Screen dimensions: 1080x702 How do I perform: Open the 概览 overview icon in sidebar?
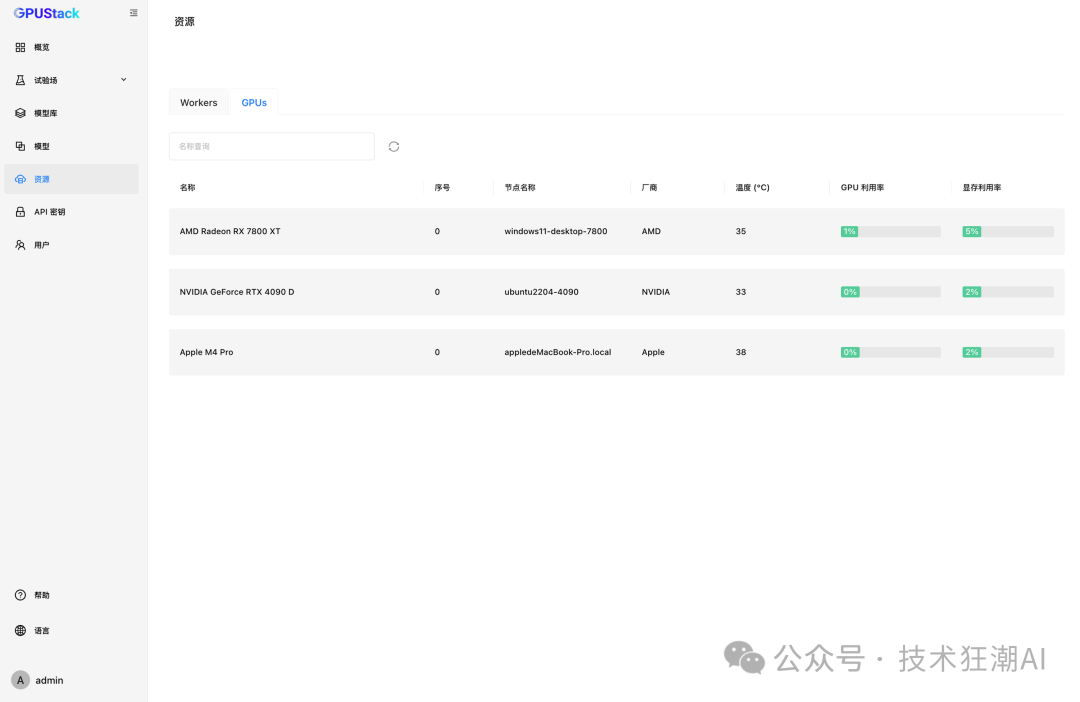coord(20,48)
